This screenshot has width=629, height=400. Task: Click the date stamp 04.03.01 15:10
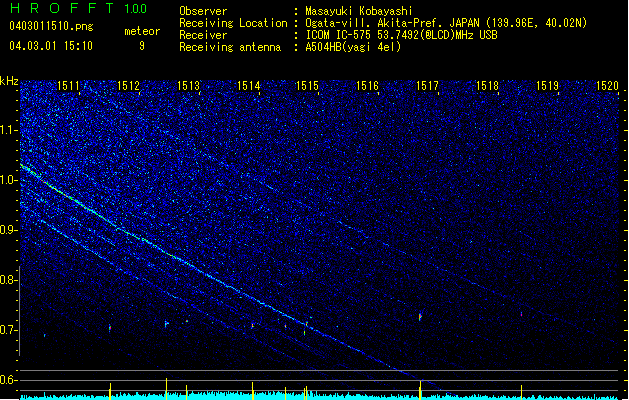51,46
